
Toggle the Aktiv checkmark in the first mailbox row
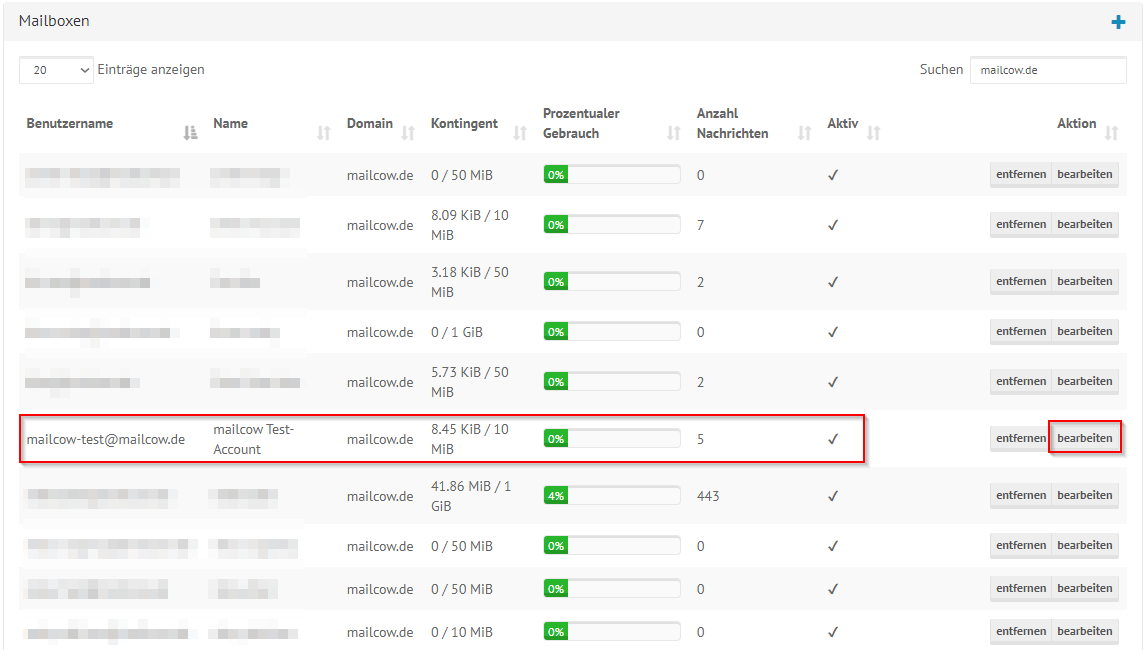[832, 174]
